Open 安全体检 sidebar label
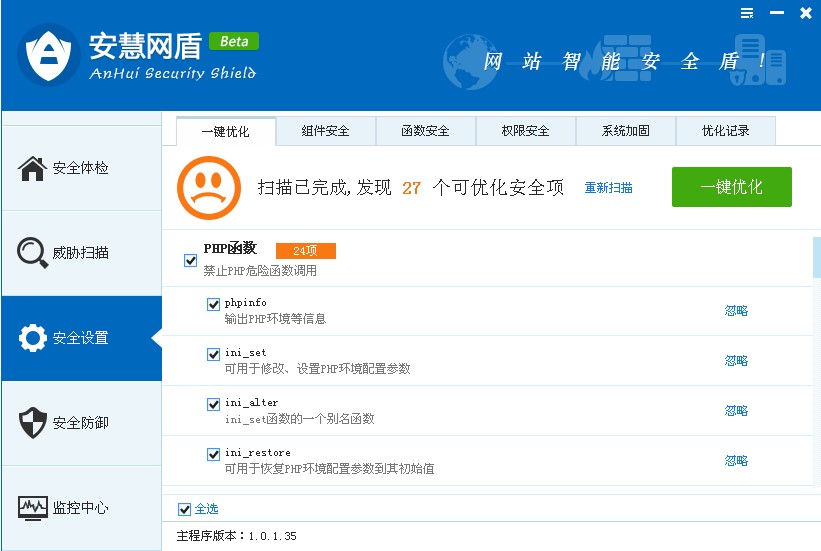This screenshot has width=821, height=551. pos(80,168)
